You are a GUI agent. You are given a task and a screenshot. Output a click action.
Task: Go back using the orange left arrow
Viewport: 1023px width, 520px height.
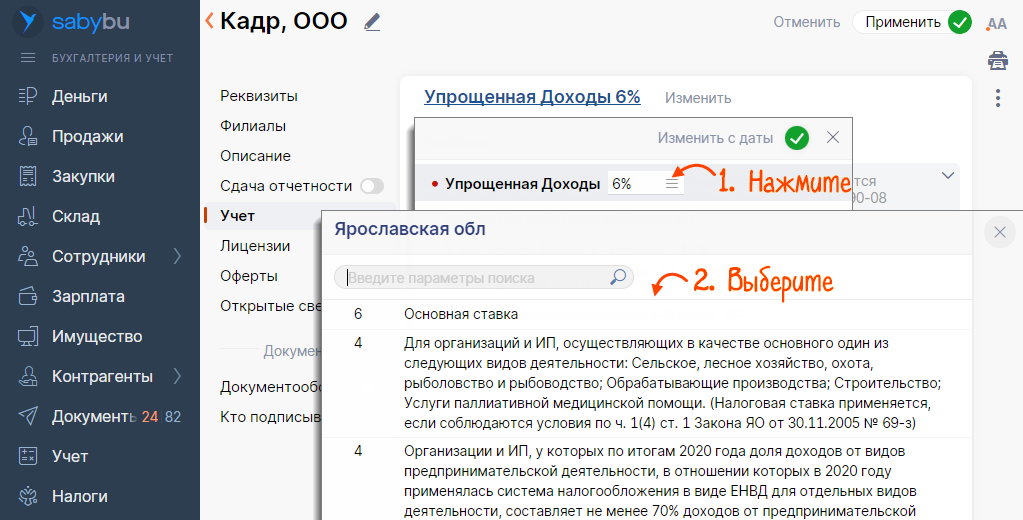tap(209, 20)
